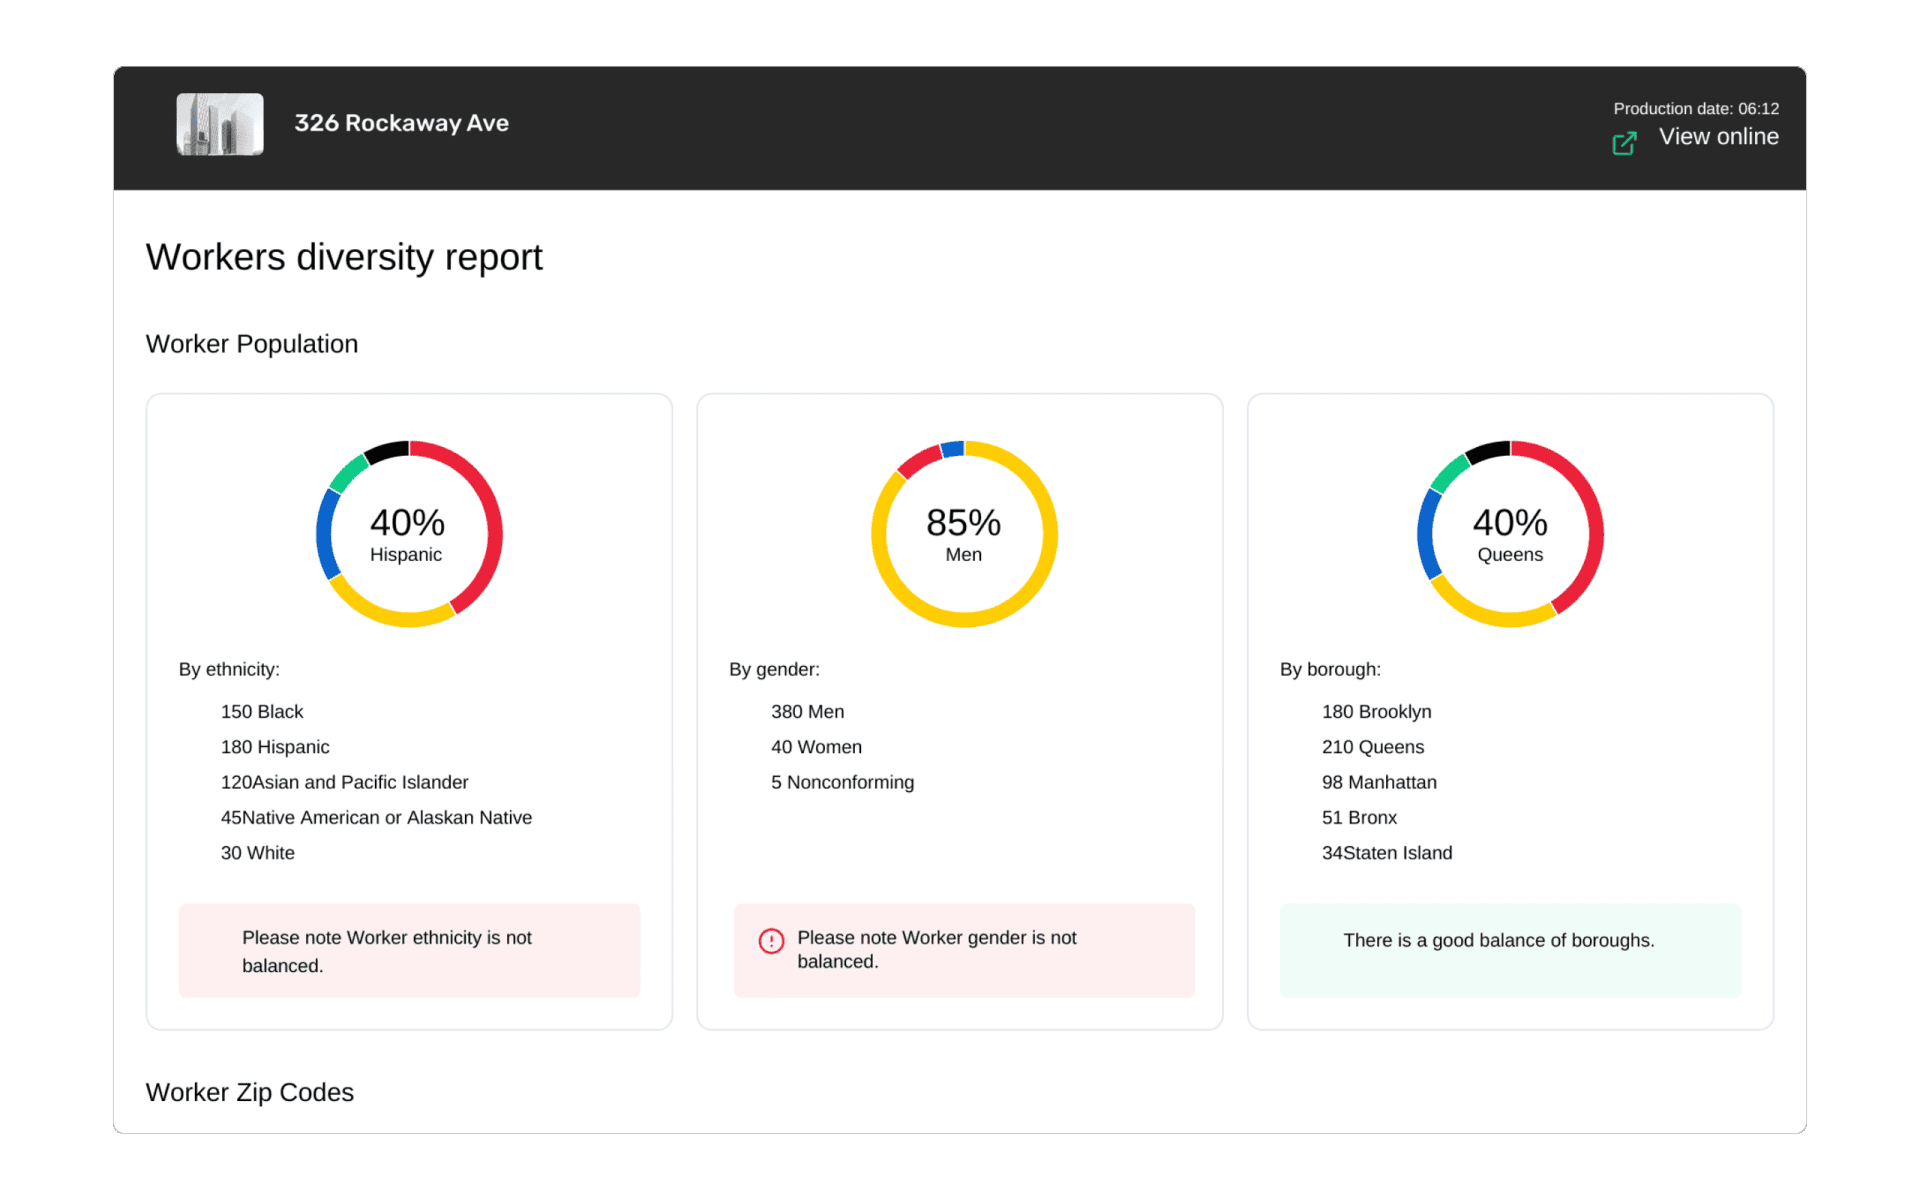Click the 120Asian and Pacific Islander row
Screen dimensions: 1920x1200
coord(344,782)
